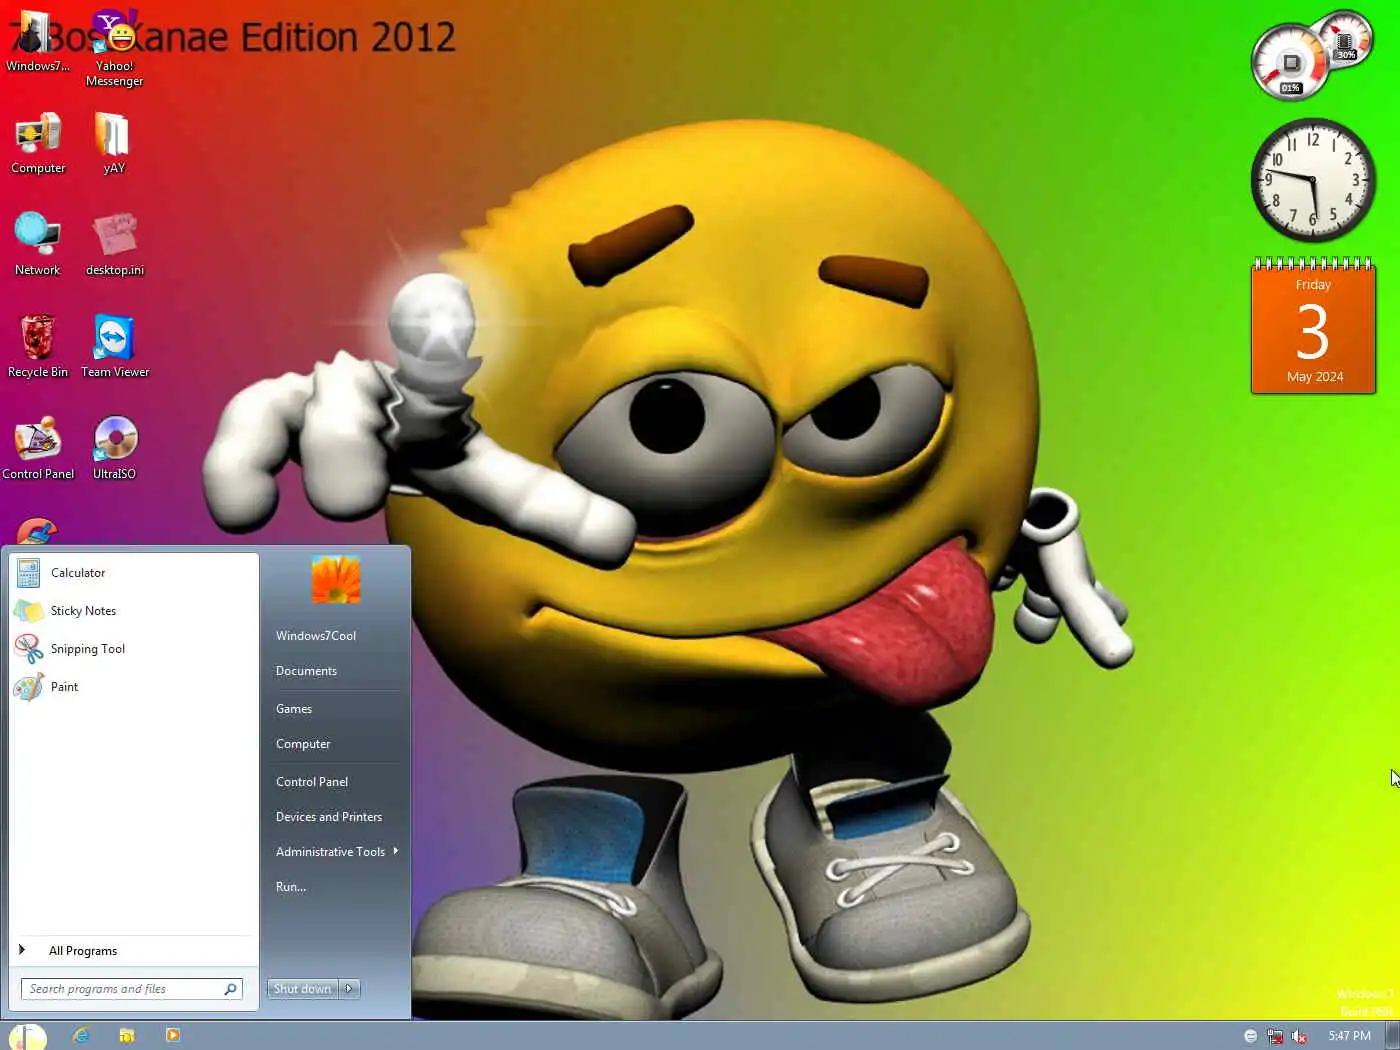The image size is (1400, 1050).
Task: Select the Computer desktop icon
Action: click(x=38, y=143)
